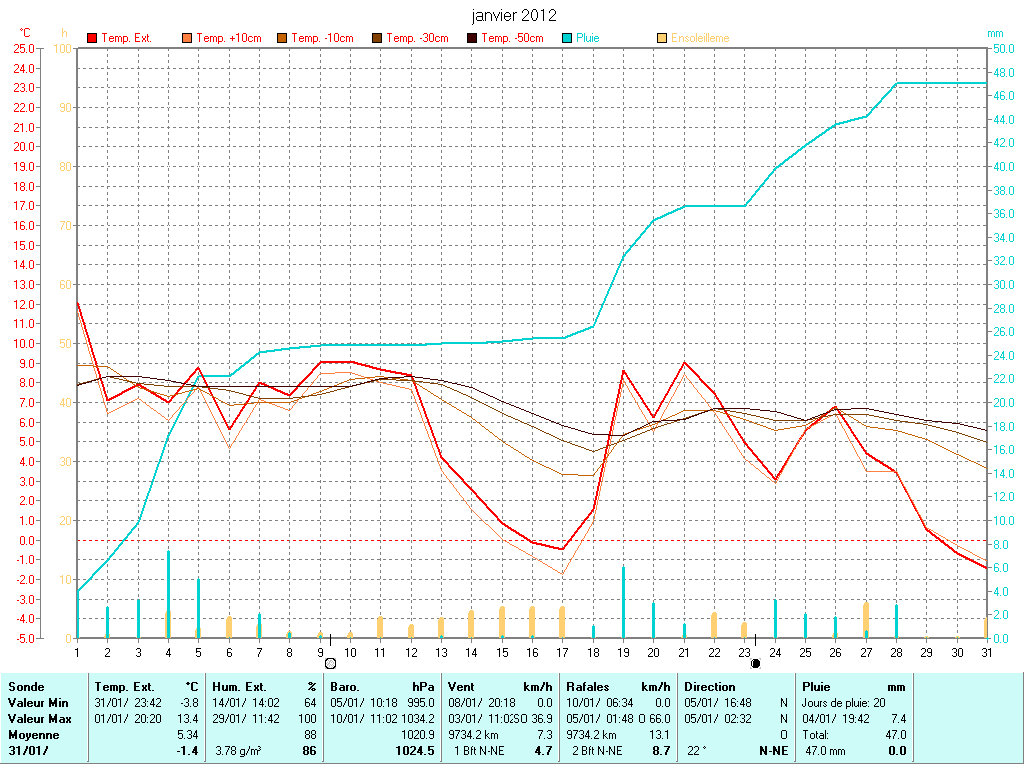
Task: Click the full moon icon below day 9
Action: pyautogui.click(x=331, y=663)
